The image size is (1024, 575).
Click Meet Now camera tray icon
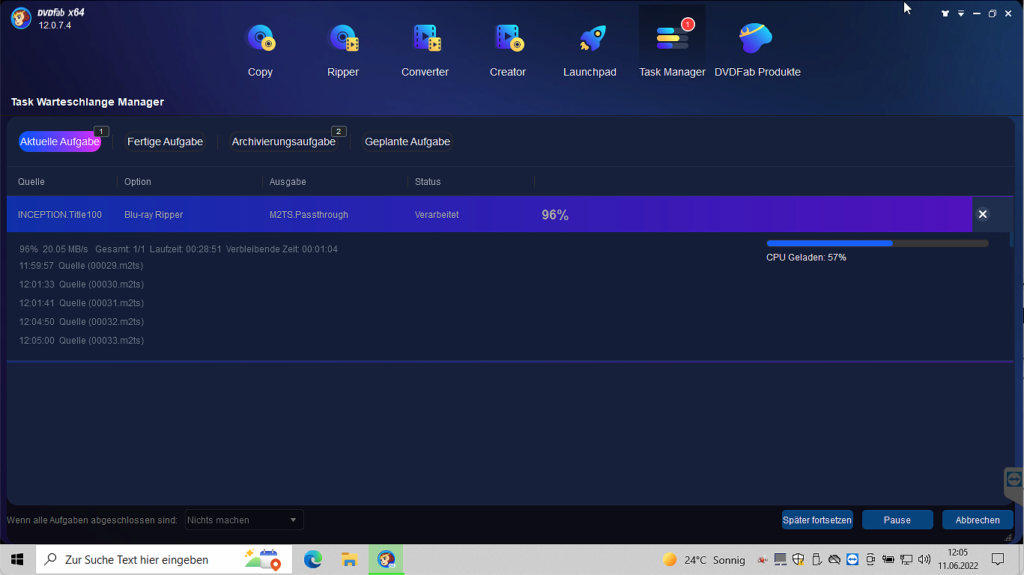point(870,559)
